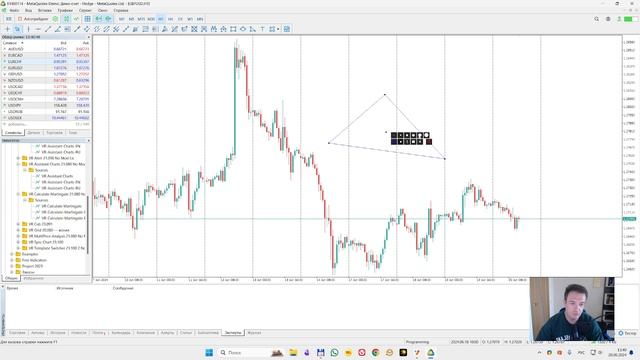
Task: Choose the rectangle shape tool
Action: [x=233, y=29]
